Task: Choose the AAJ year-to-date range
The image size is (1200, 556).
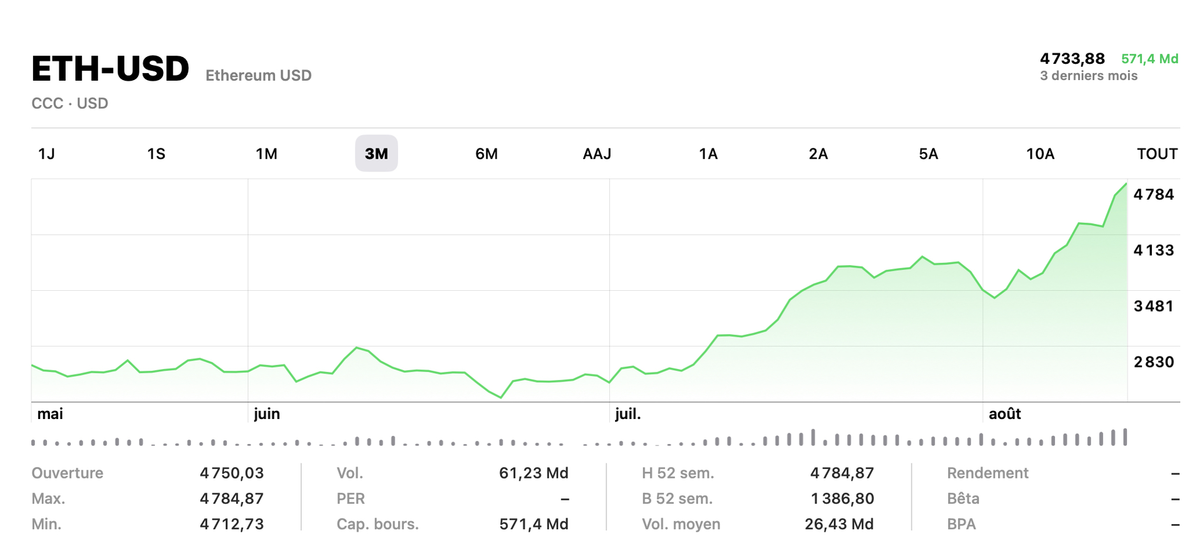Action: coord(597,154)
